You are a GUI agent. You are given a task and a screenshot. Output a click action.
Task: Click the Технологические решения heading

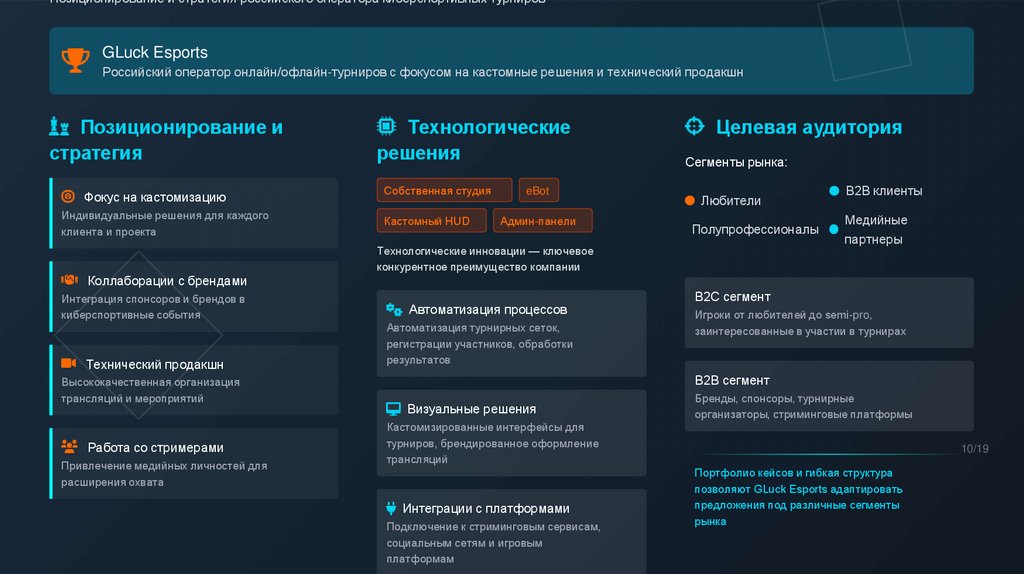click(473, 140)
